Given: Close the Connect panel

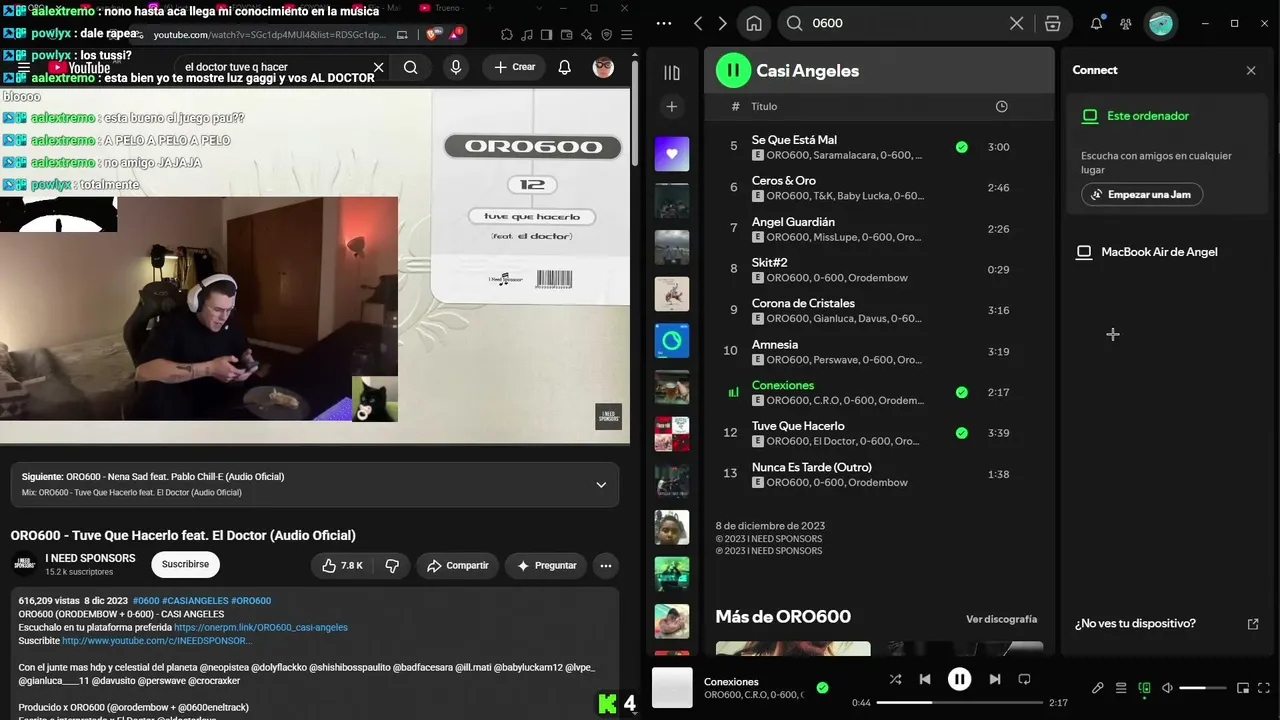Looking at the screenshot, I should (1251, 70).
